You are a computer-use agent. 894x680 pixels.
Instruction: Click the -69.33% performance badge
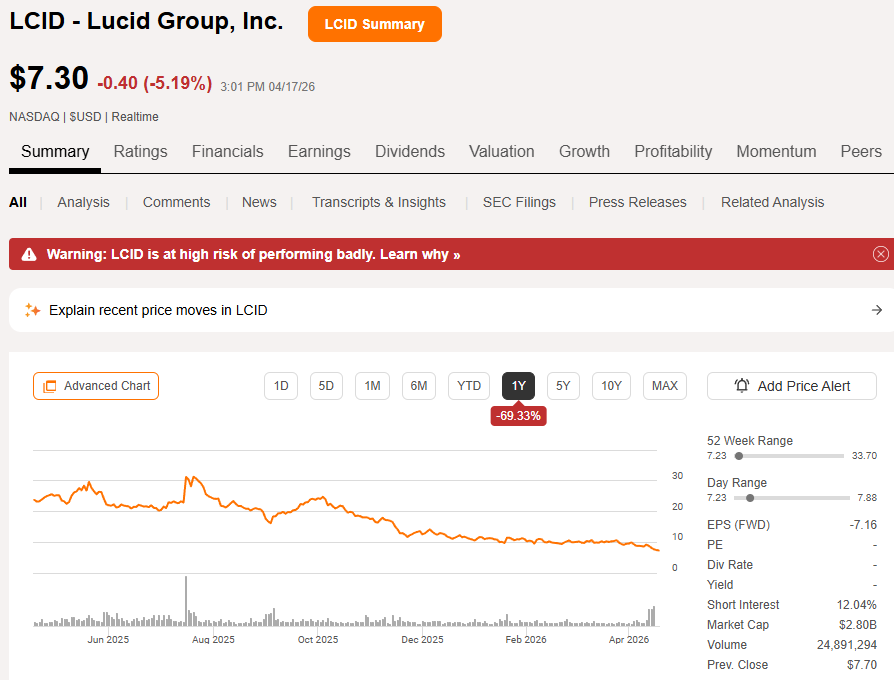[518, 416]
